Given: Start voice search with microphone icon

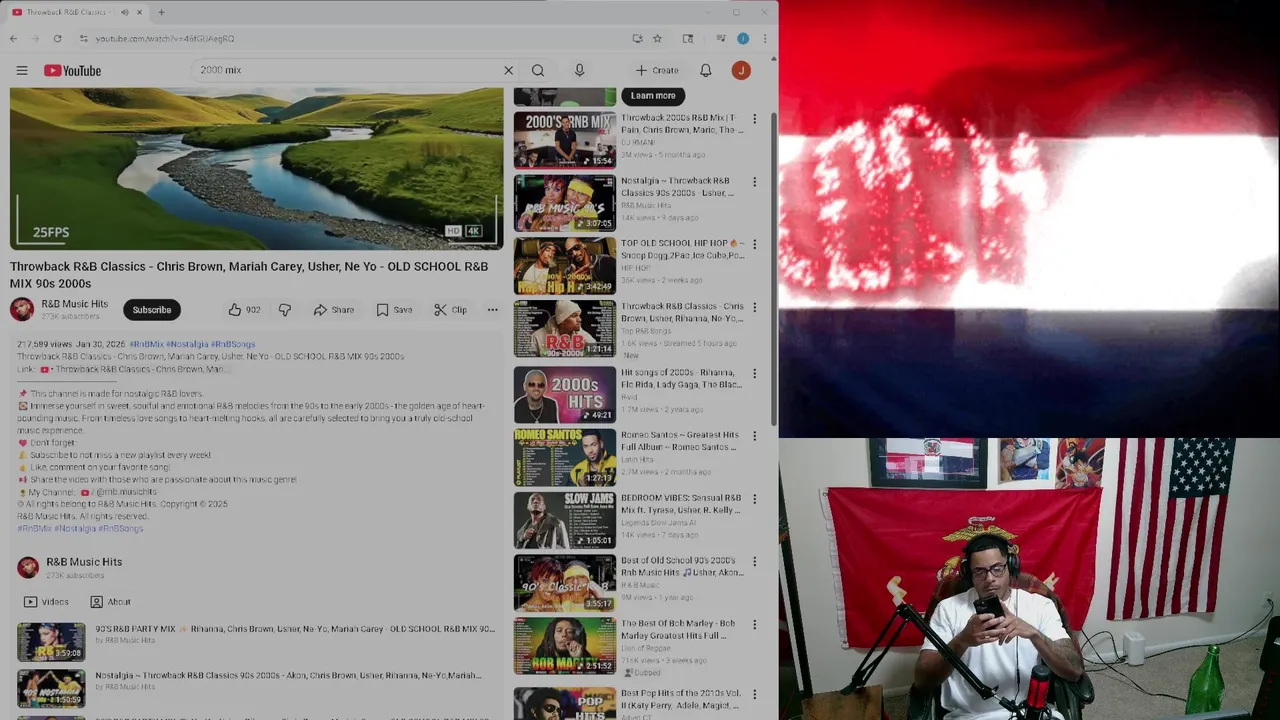Looking at the screenshot, I should pos(579,70).
